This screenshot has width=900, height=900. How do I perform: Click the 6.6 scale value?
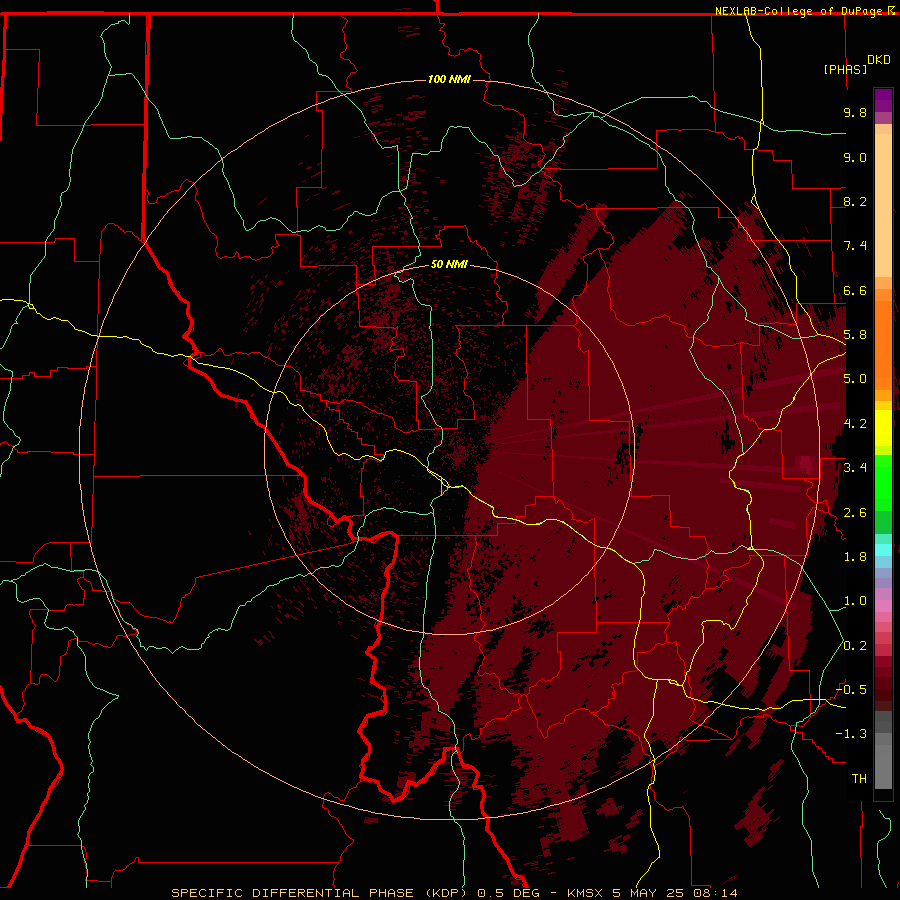855,290
